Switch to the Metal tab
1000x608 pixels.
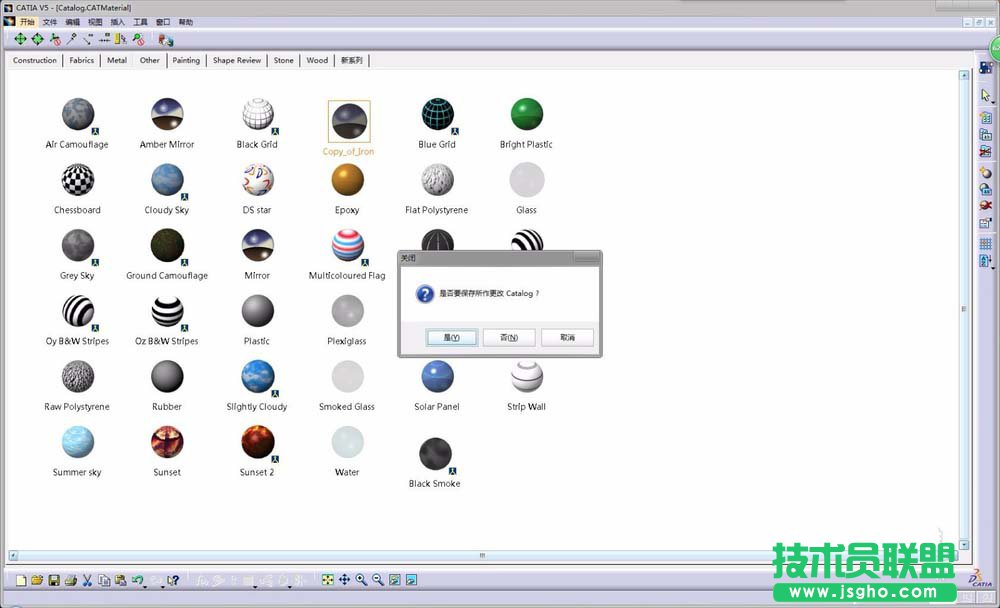coord(117,60)
